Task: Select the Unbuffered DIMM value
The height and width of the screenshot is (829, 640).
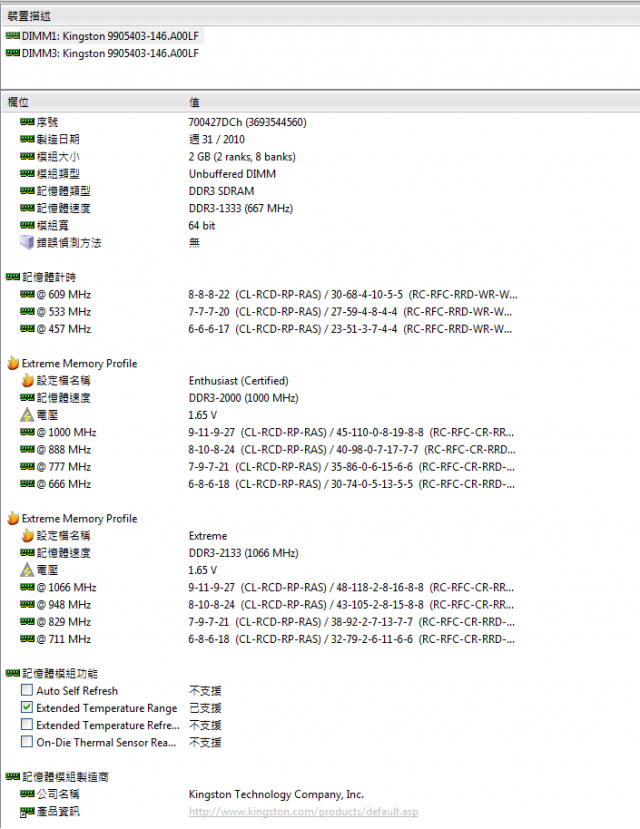Action: coord(232,174)
